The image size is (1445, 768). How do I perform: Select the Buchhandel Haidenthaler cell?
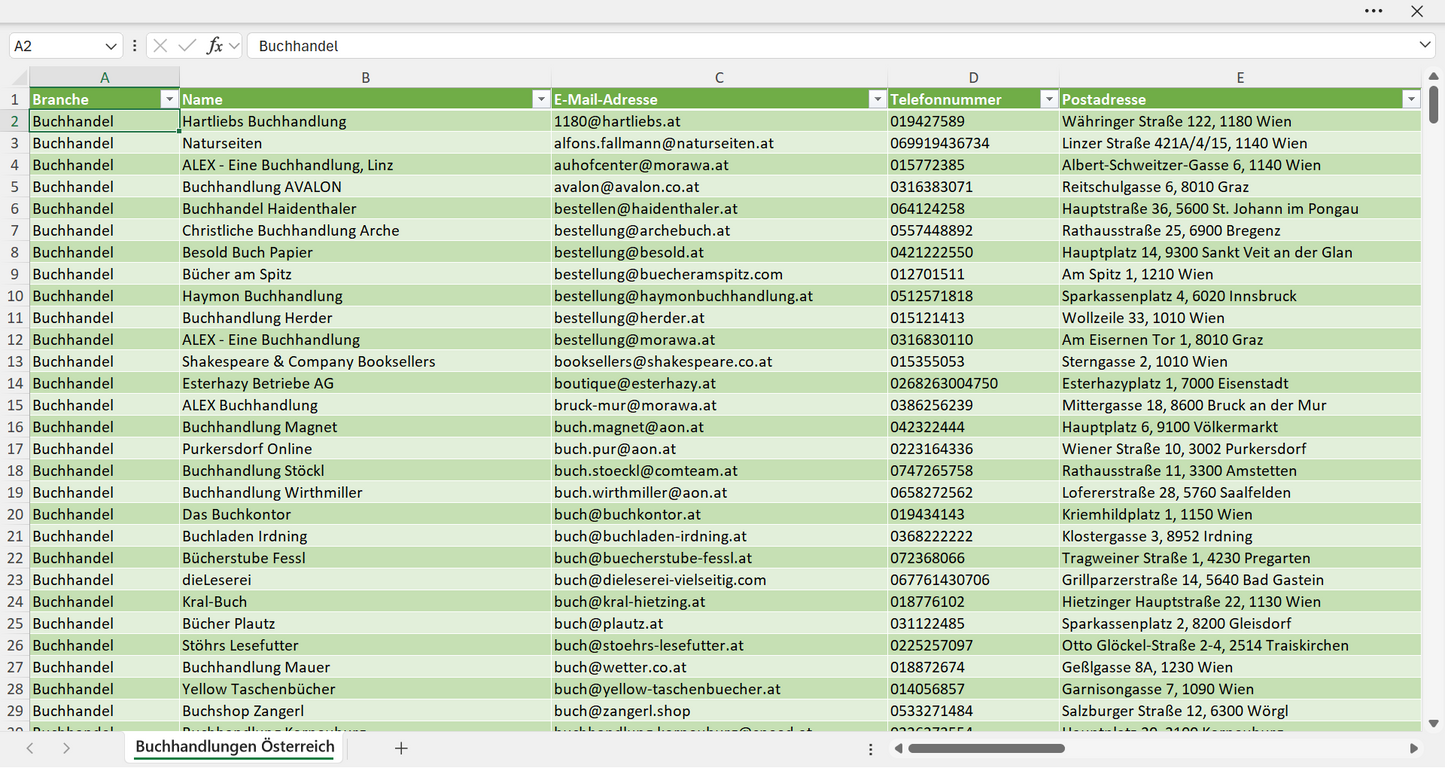[366, 209]
